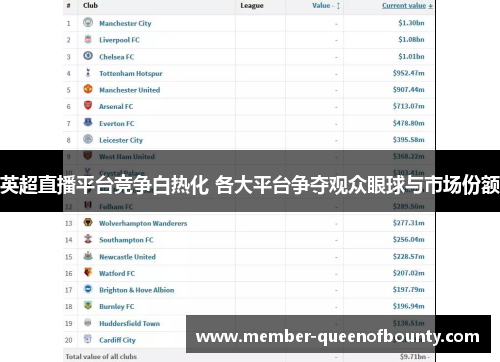Click the $478.80m Everton value
500x362 pixels.
[409, 123]
